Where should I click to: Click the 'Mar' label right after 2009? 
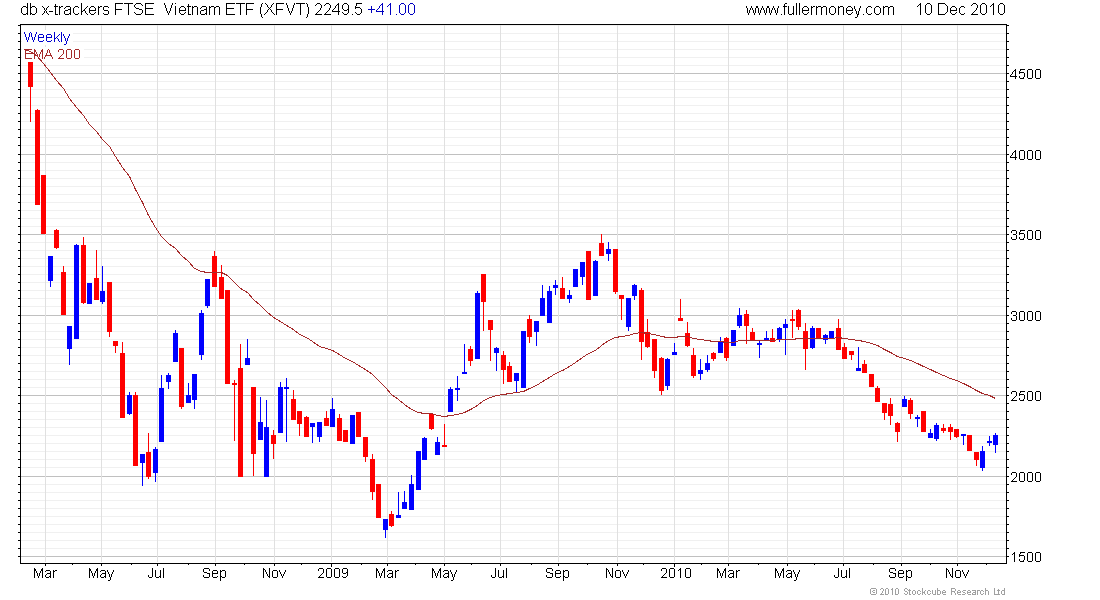[x=387, y=573]
